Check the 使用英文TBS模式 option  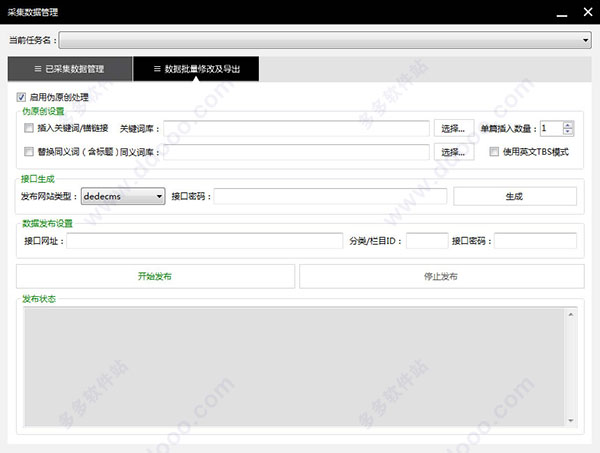tap(494, 152)
